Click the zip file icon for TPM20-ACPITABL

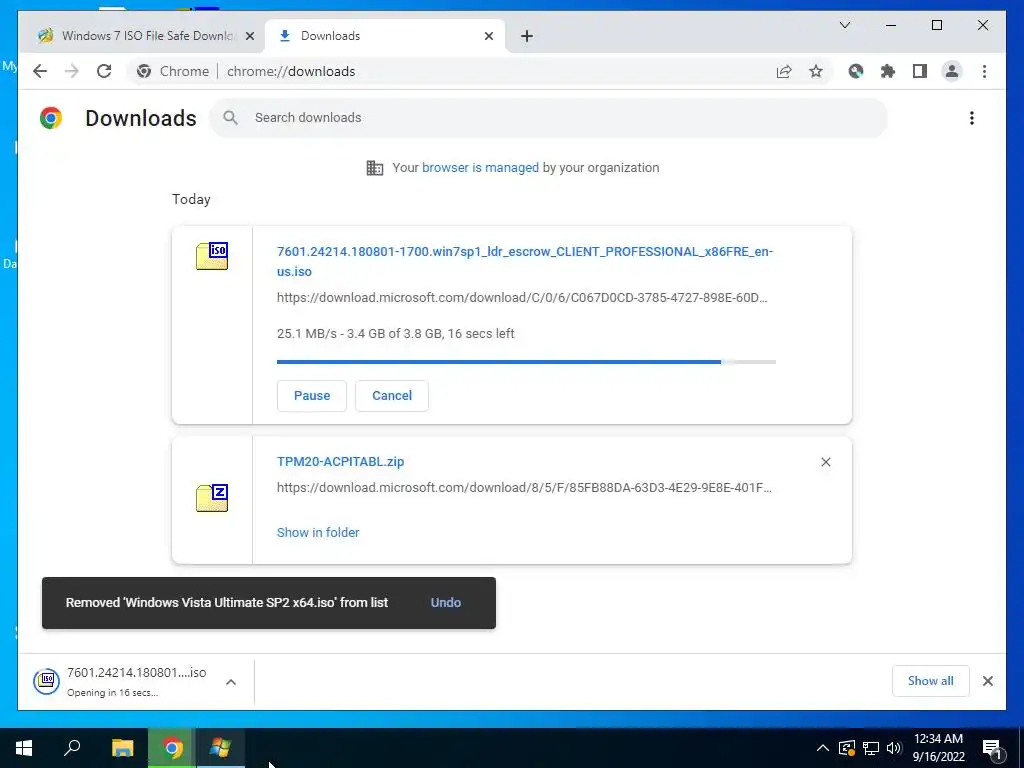(x=212, y=498)
